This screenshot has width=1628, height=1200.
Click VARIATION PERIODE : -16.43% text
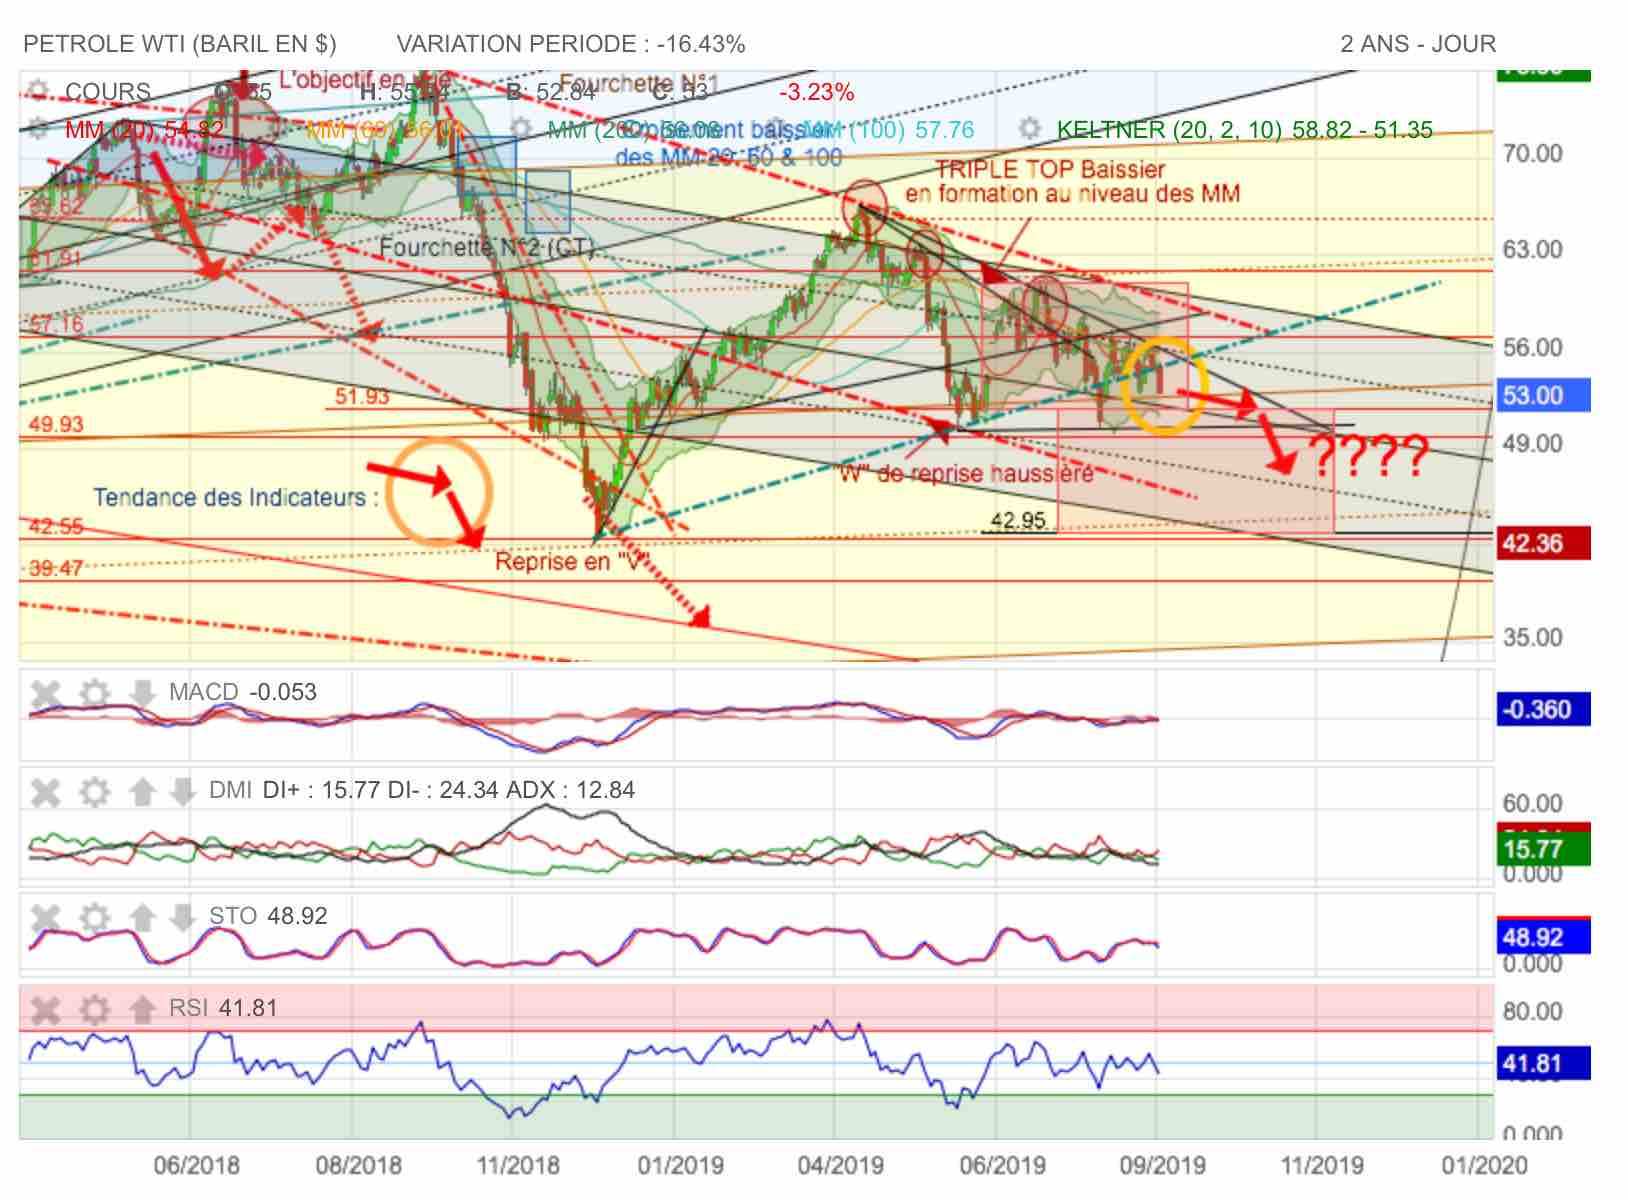pos(571,44)
